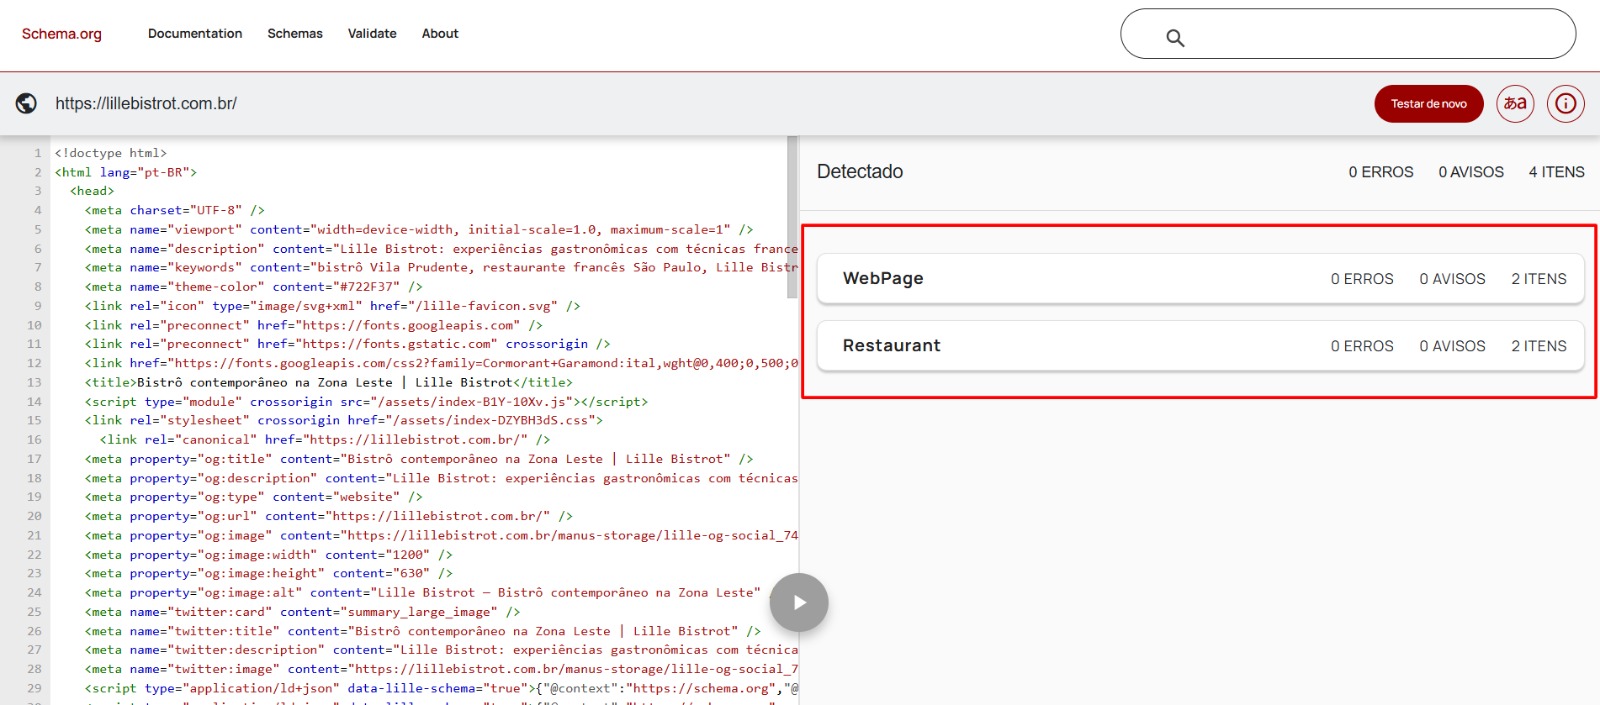The height and width of the screenshot is (705, 1600).
Task: Click the info circle icon
Action: (1565, 104)
